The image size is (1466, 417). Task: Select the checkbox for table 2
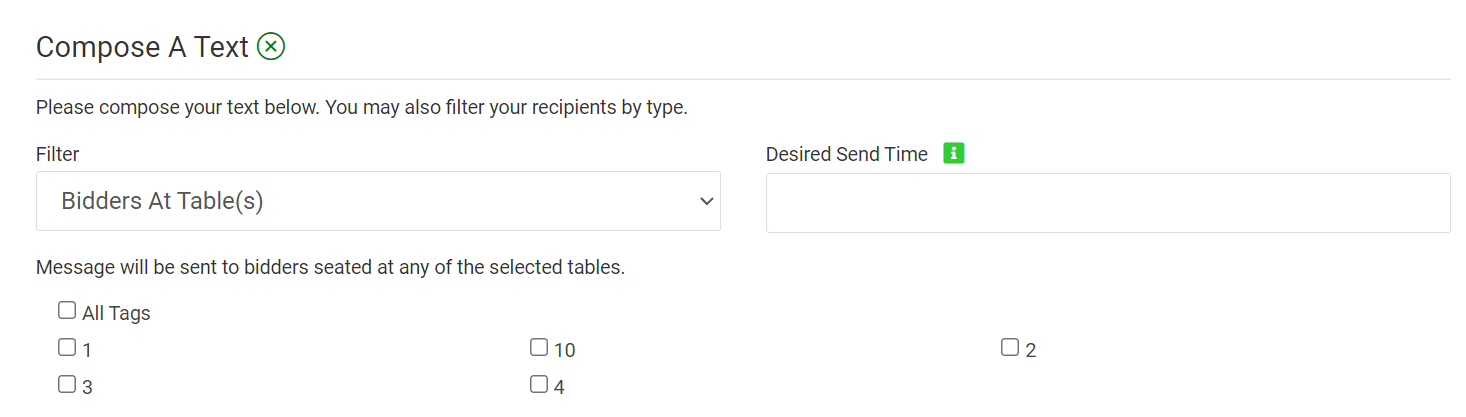click(x=1010, y=348)
